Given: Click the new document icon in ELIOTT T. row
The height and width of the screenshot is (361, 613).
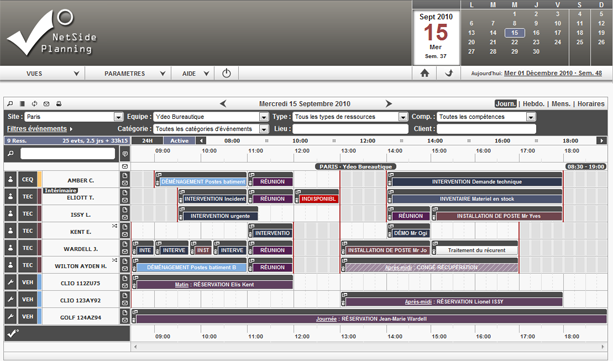Looking at the screenshot, I should pyautogui.click(x=125, y=193).
